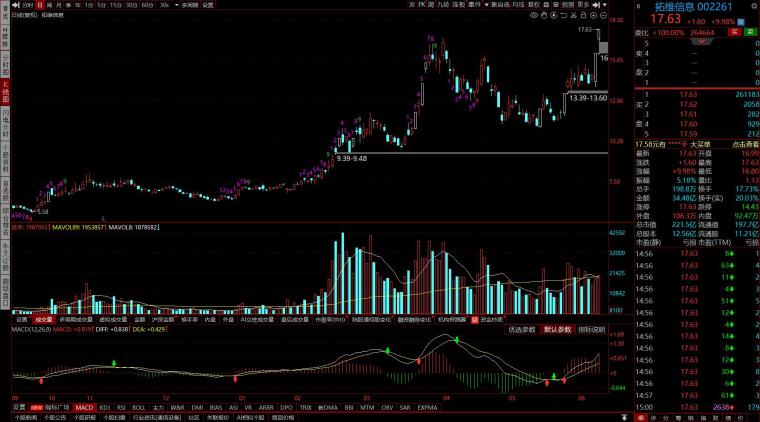Screen dimensions: 760x422
Task: Click the eye icon above the chart
Action: [534, 16]
